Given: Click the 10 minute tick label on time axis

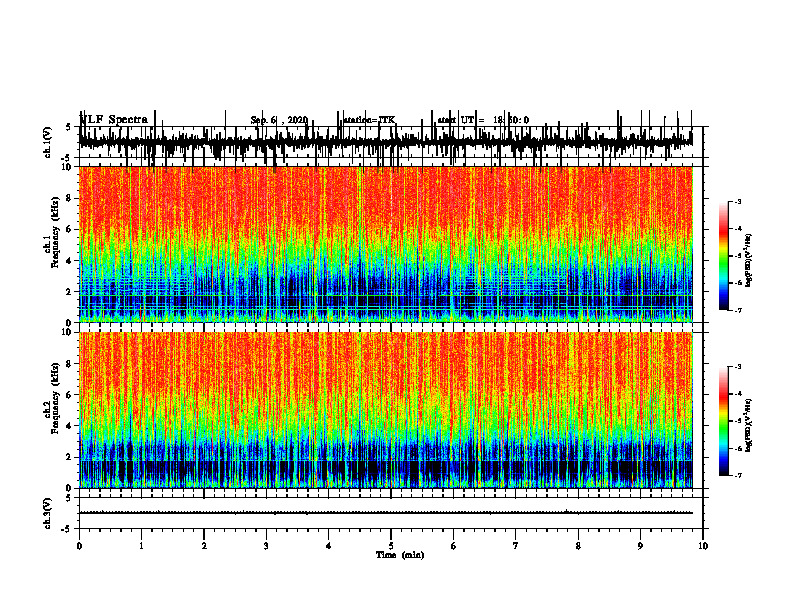Looking at the screenshot, I should (x=703, y=546).
